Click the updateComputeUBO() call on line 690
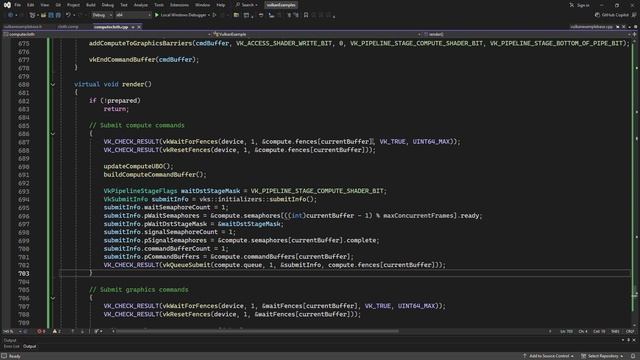 [x=138, y=166]
